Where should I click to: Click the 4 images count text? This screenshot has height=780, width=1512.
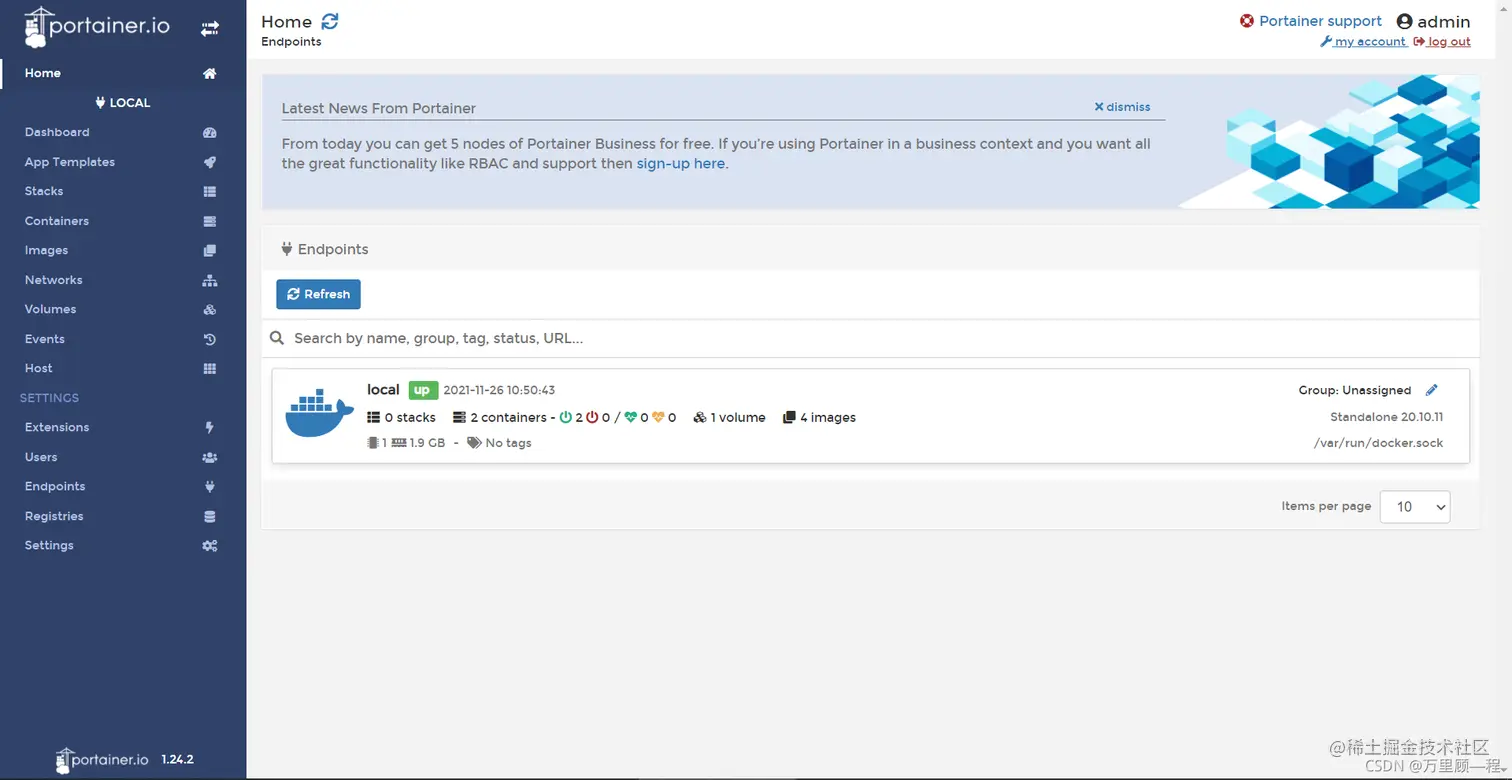click(828, 418)
